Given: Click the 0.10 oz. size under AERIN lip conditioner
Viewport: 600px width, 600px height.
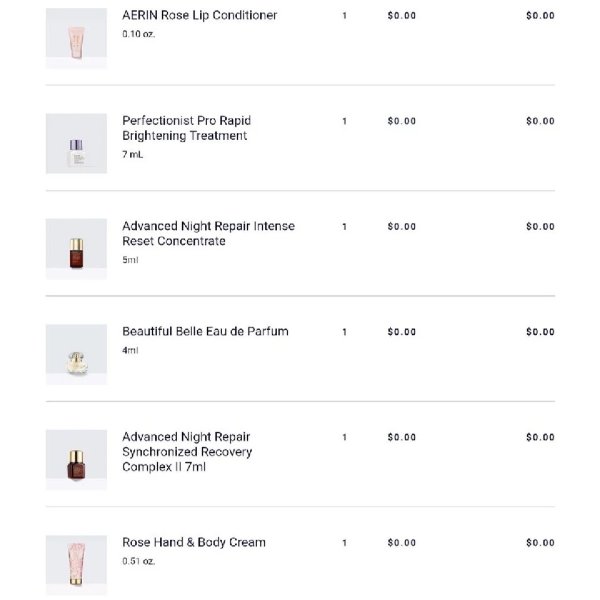Looking at the screenshot, I should [139, 34].
